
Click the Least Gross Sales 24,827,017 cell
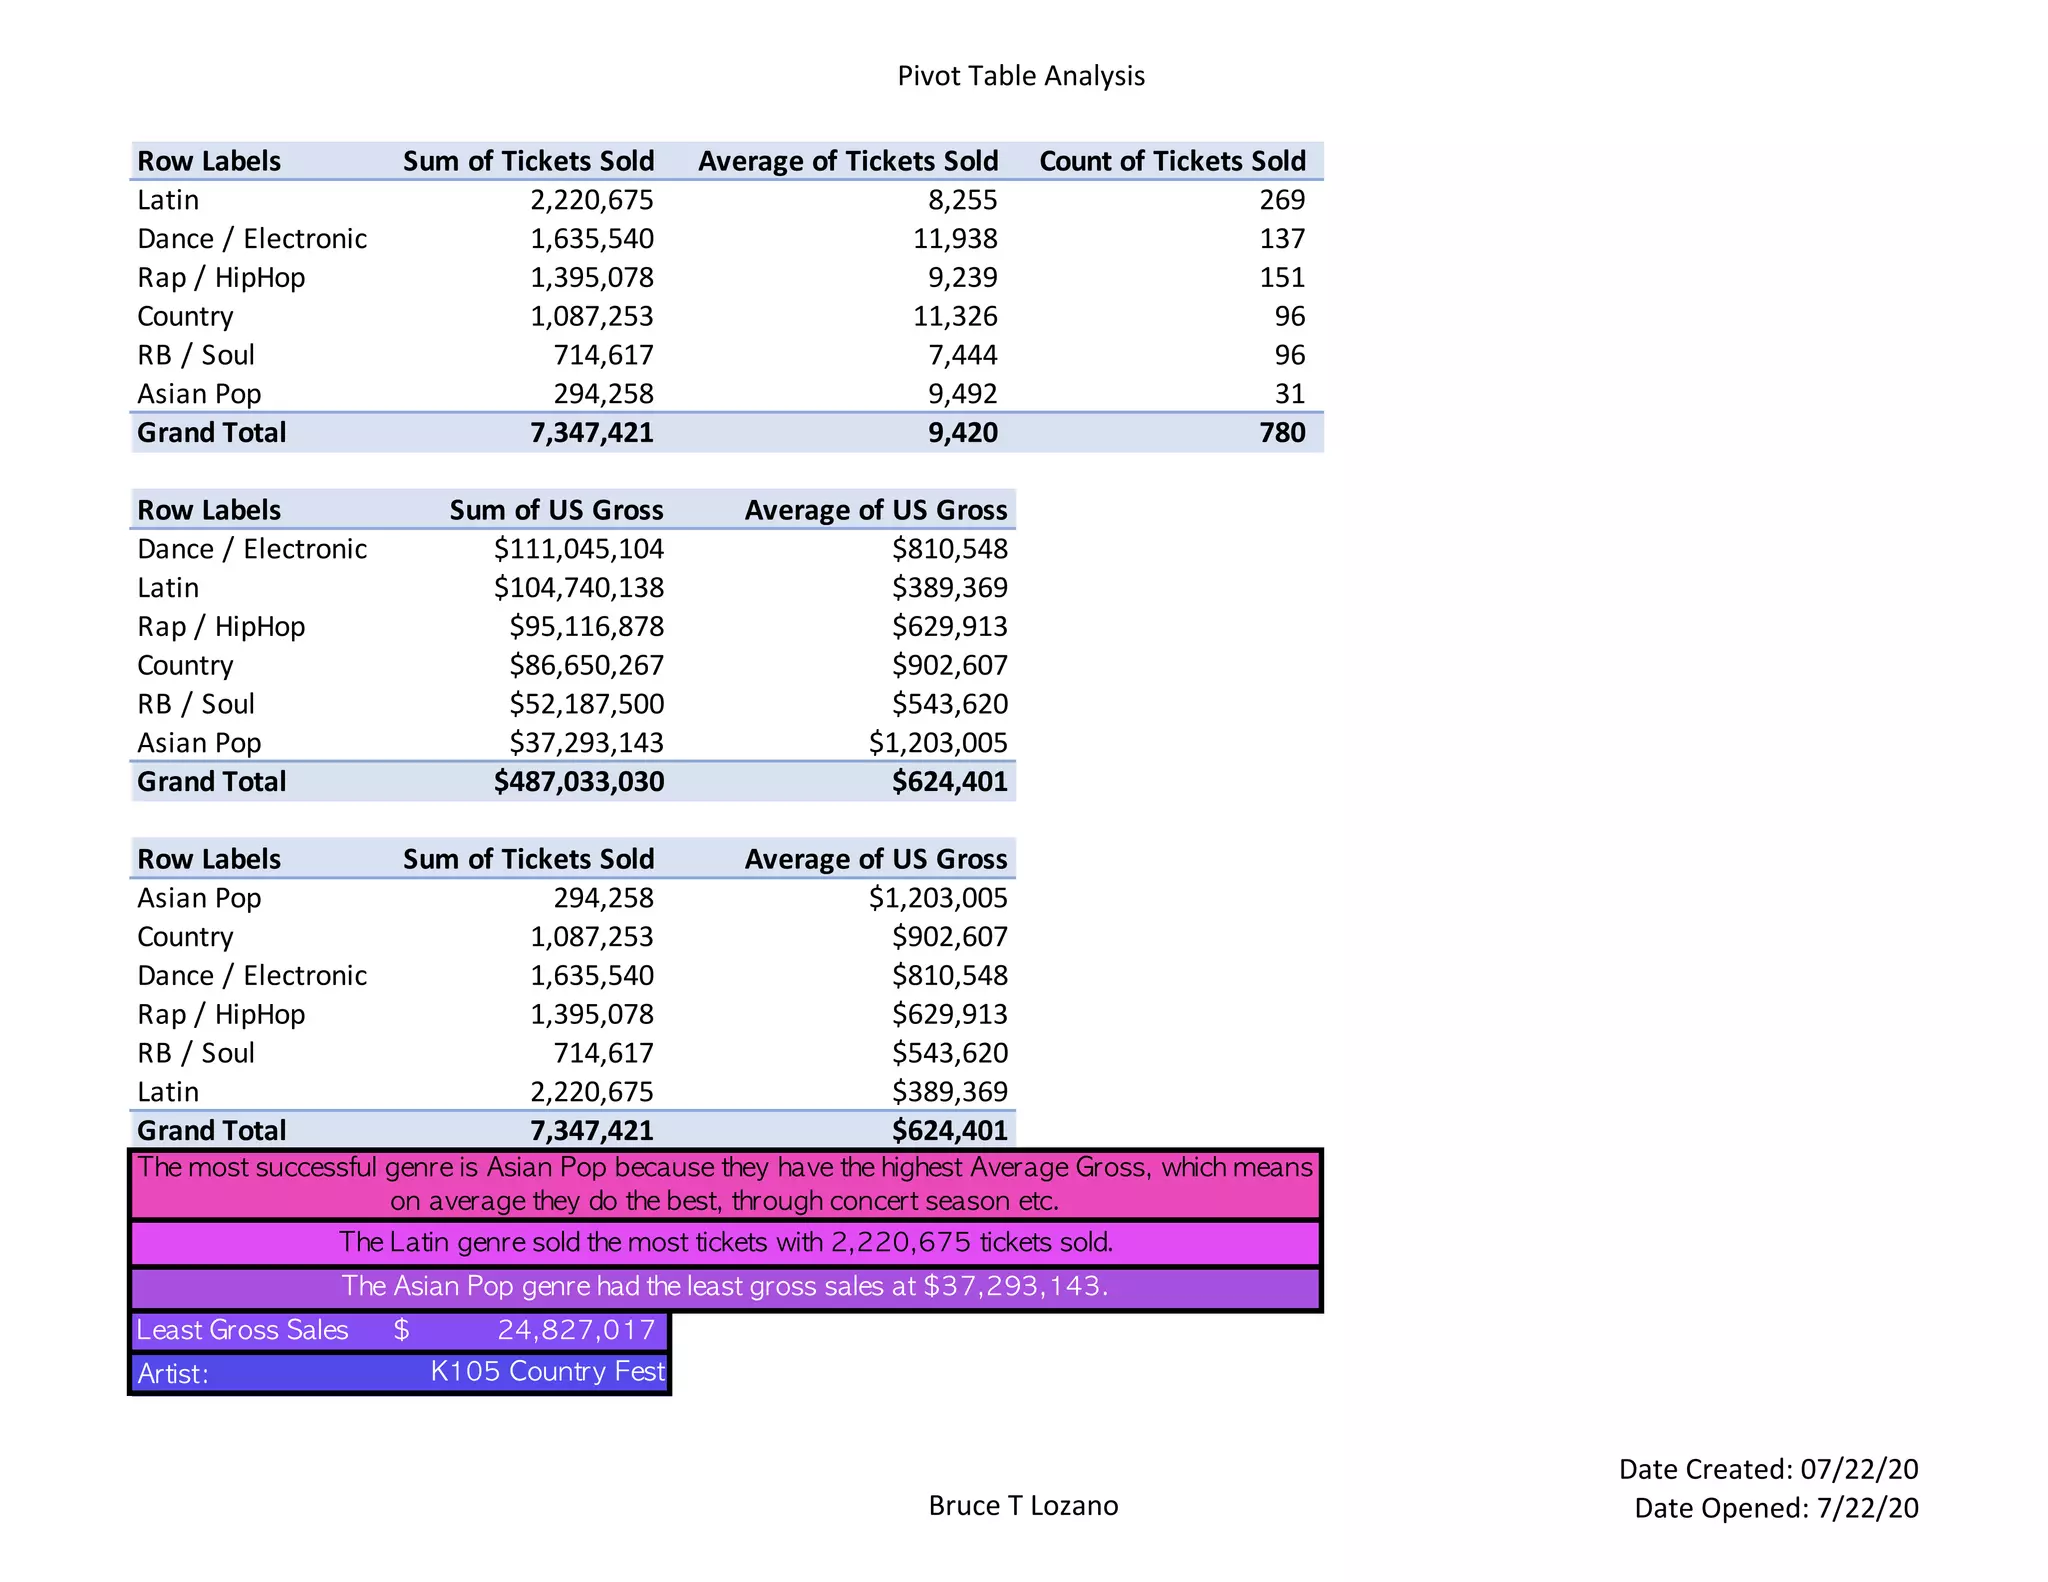(576, 1330)
